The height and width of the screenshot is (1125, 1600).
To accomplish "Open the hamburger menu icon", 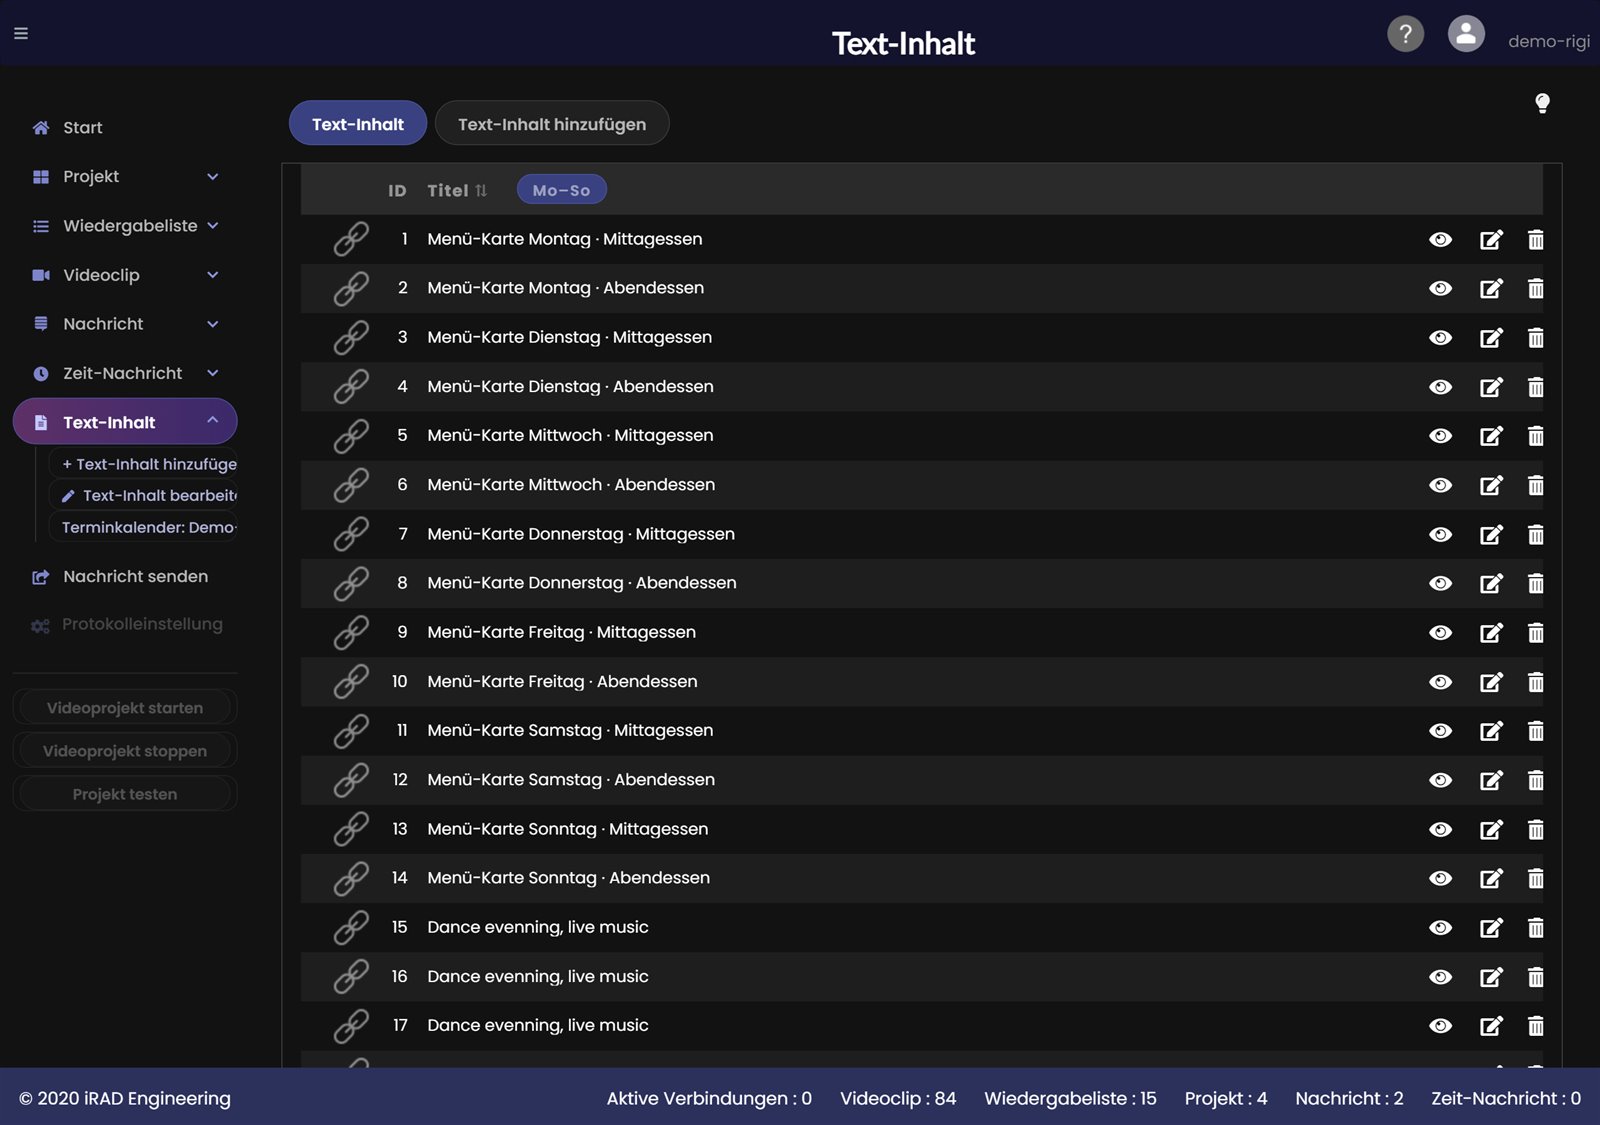I will (x=21, y=33).
